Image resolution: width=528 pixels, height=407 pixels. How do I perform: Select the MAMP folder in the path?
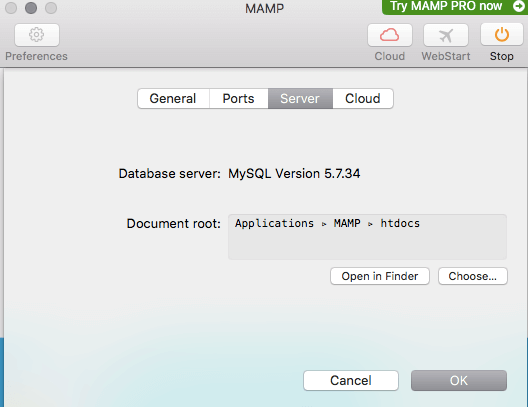pyautogui.click(x=347, y=224)
